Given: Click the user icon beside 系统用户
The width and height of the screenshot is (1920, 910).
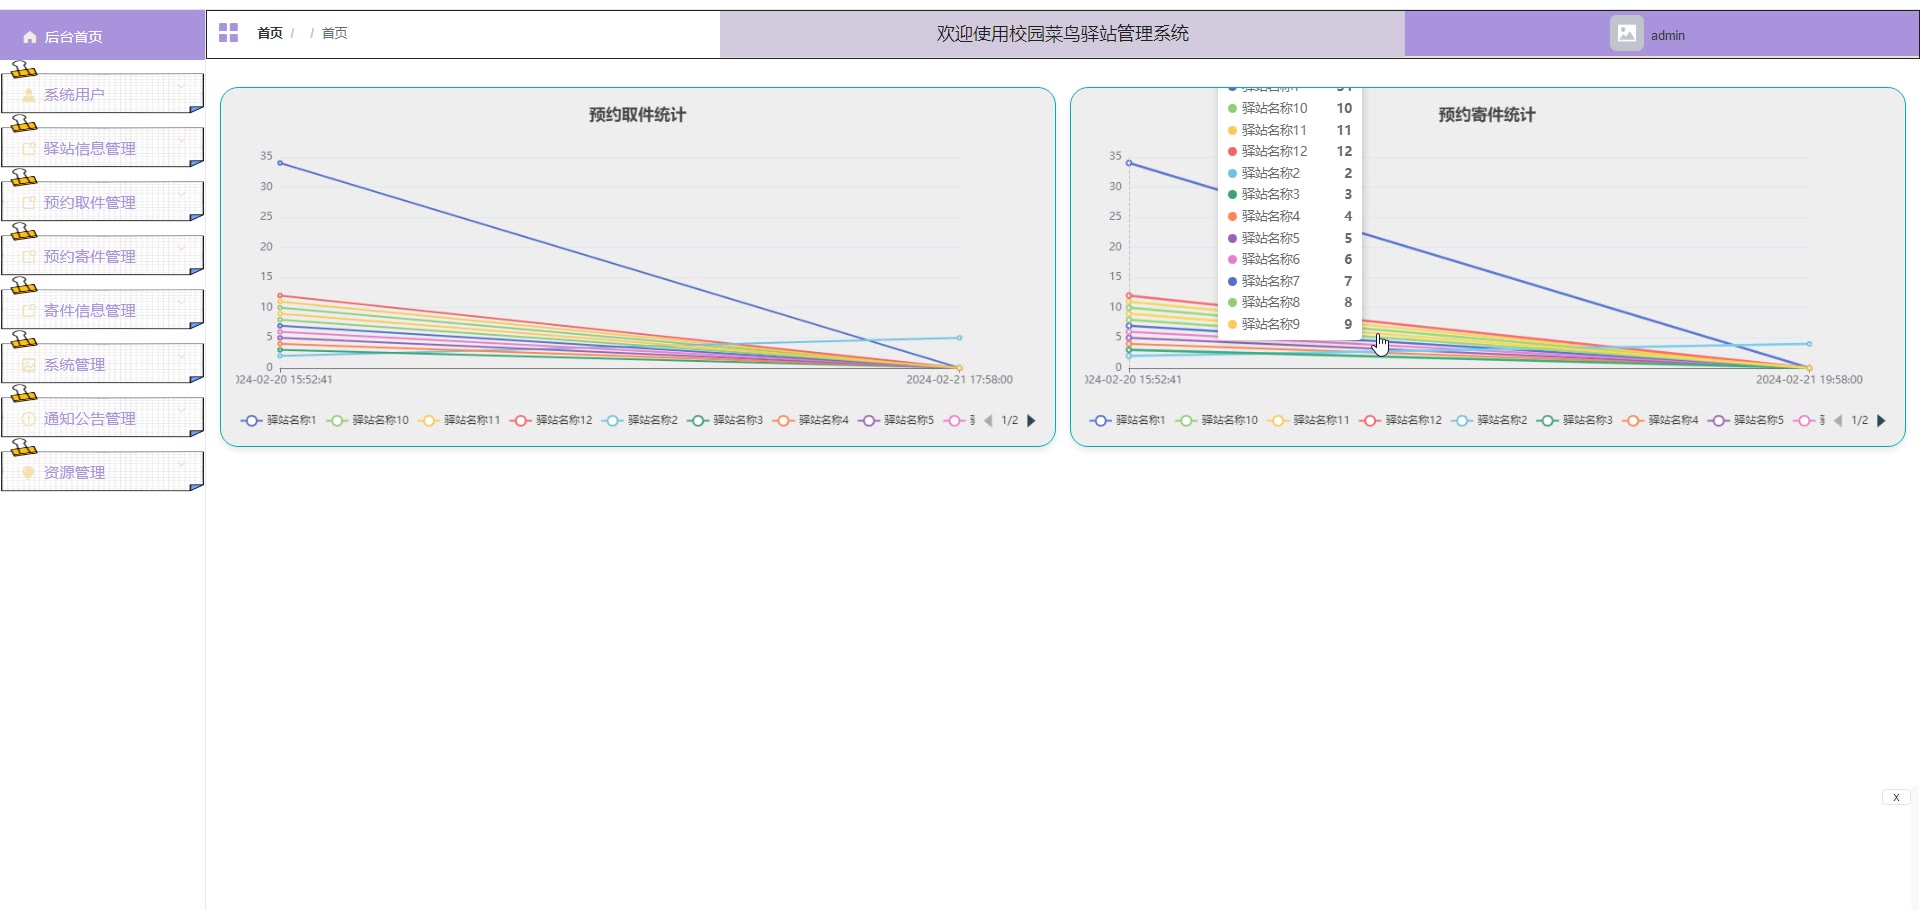Looking at the screenshot, I should (x=29, y=95).
